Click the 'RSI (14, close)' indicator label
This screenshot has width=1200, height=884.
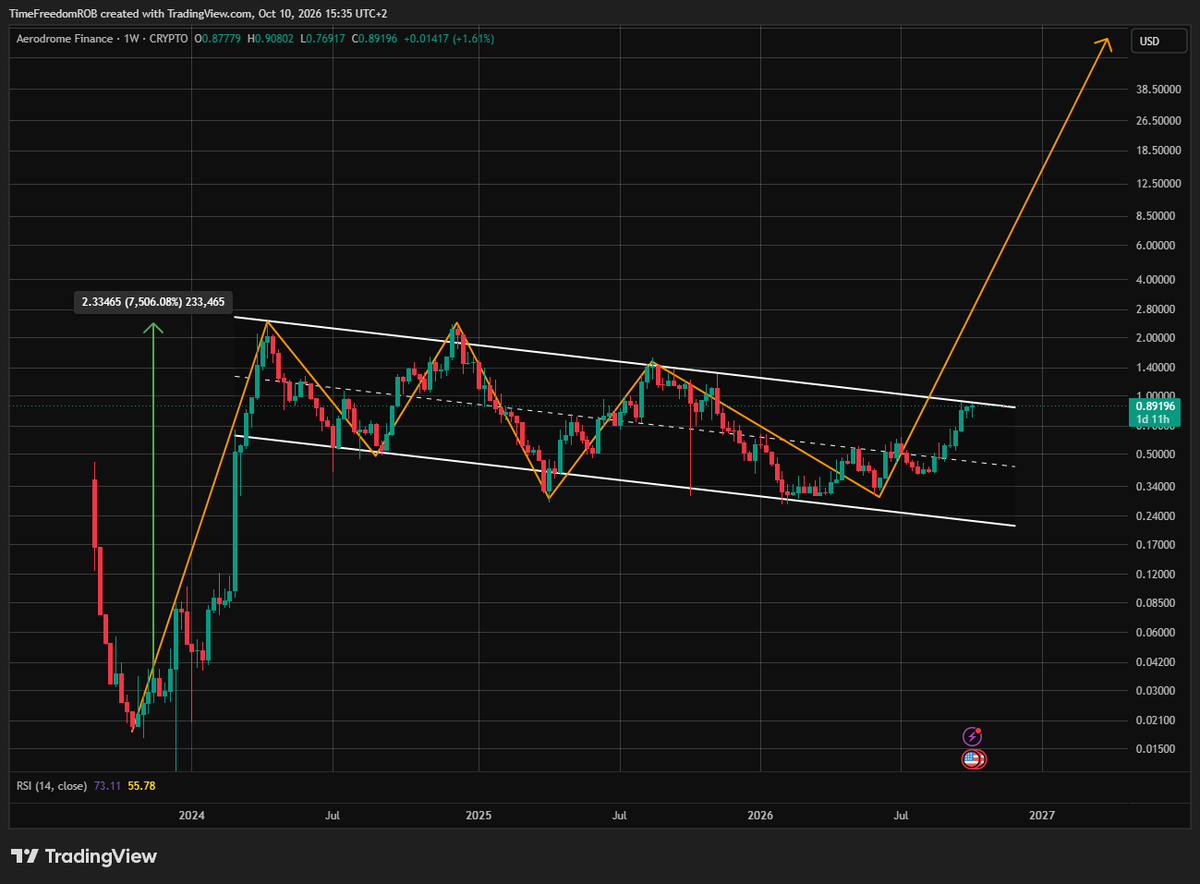tap(52, 786)
